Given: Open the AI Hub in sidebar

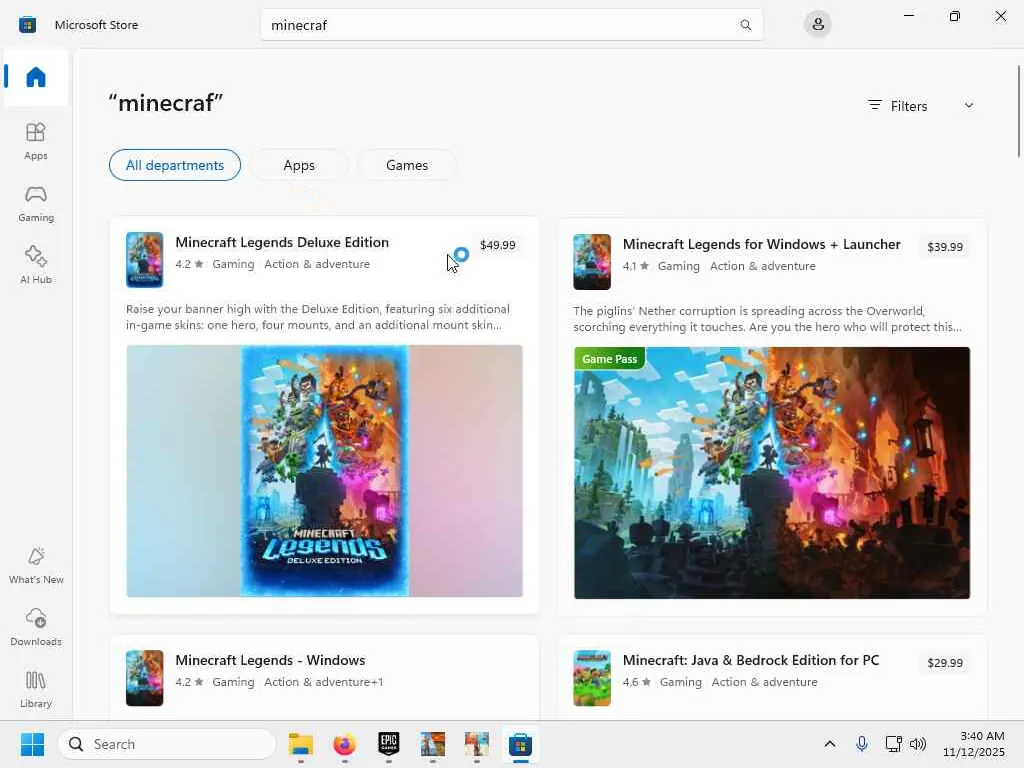Looking at the screenshot, I should pyautogui.click(x=36, y=264).
